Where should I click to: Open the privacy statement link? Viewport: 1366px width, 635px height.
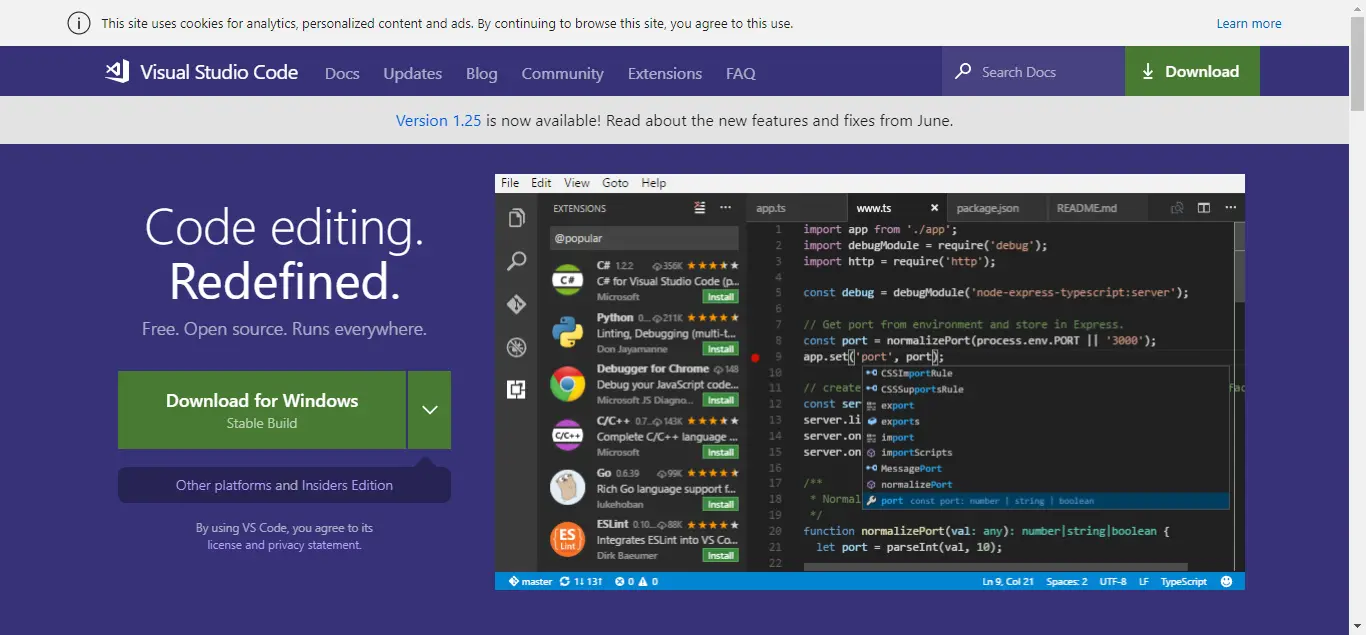(x=314, y=545)
